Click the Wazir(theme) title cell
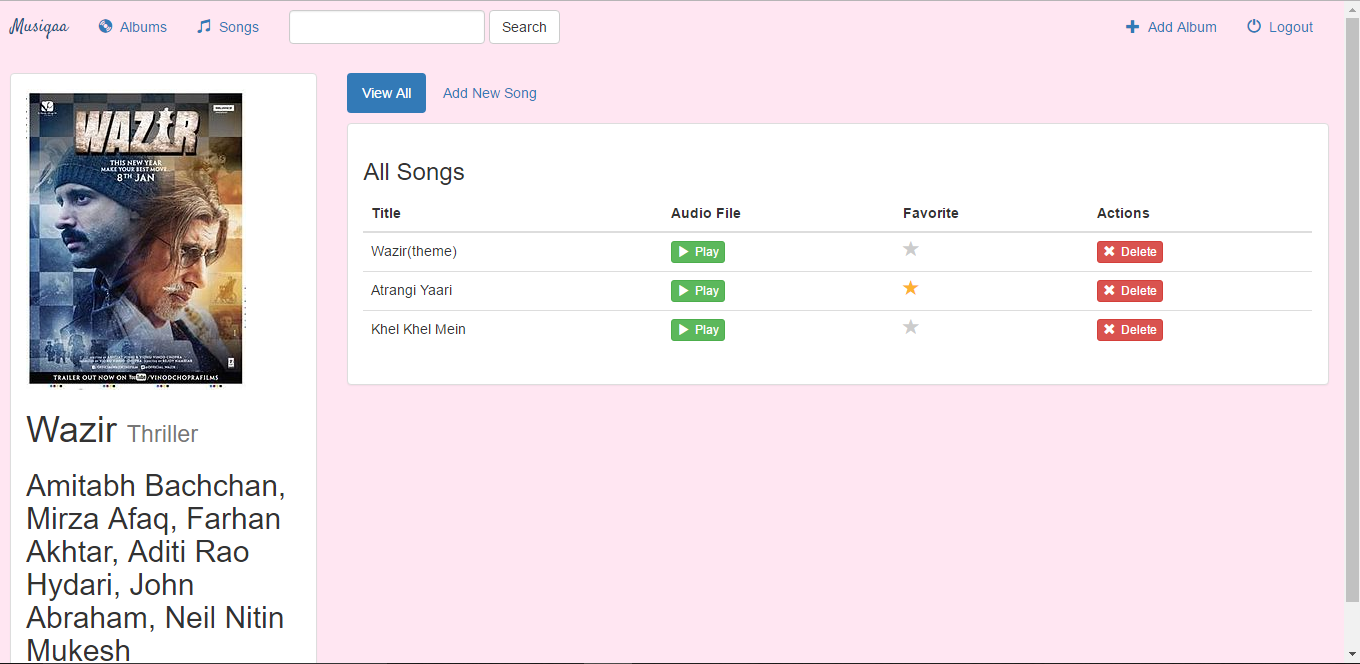 [414, 251]
